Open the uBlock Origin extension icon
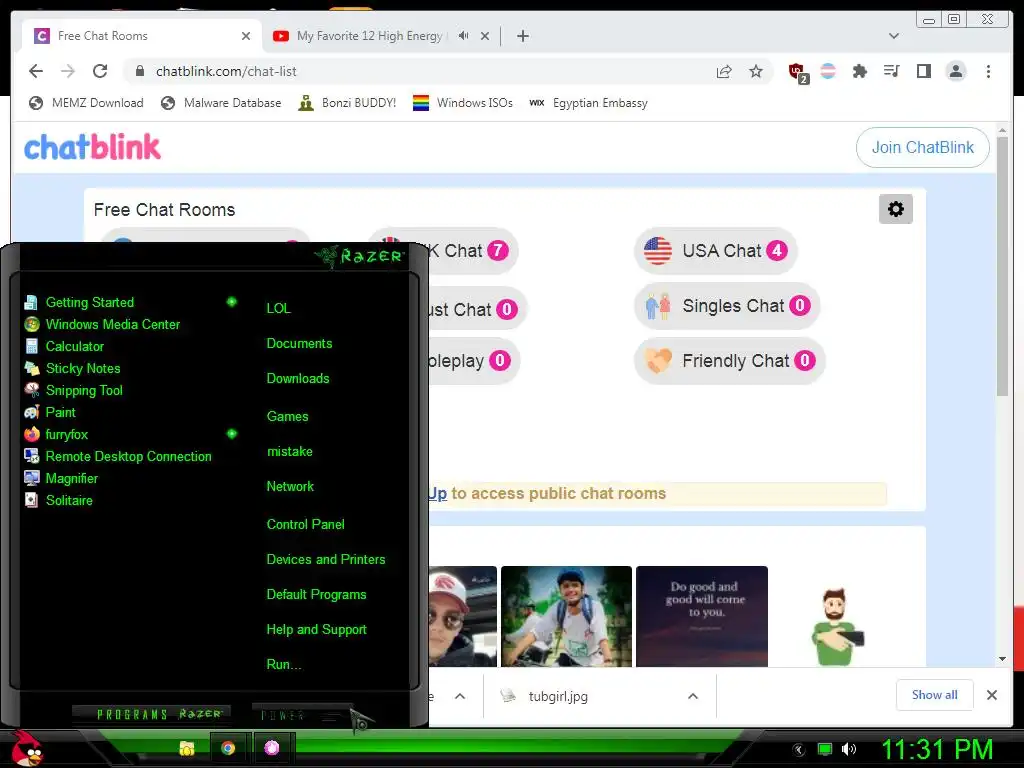 point(798,72)
